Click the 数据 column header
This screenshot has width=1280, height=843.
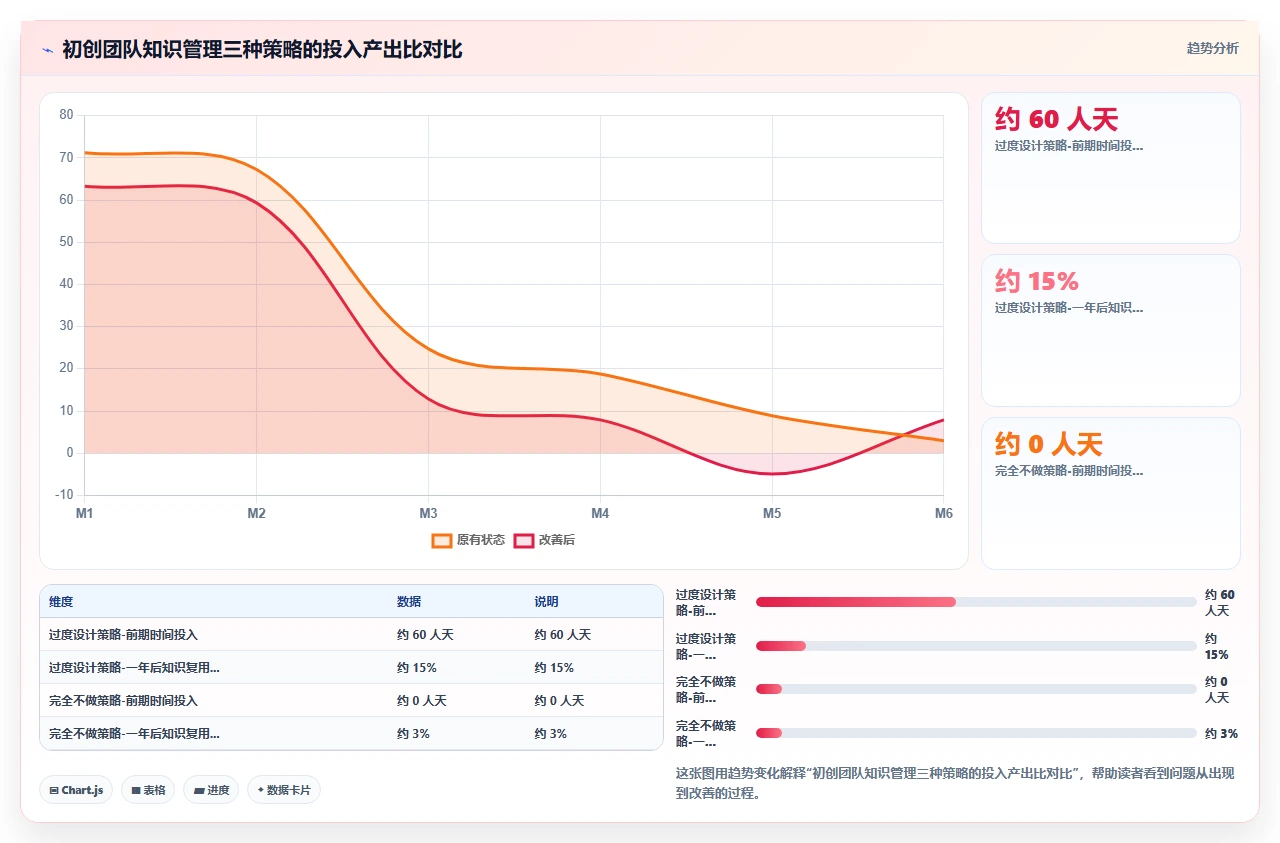(x=409, y=602)
